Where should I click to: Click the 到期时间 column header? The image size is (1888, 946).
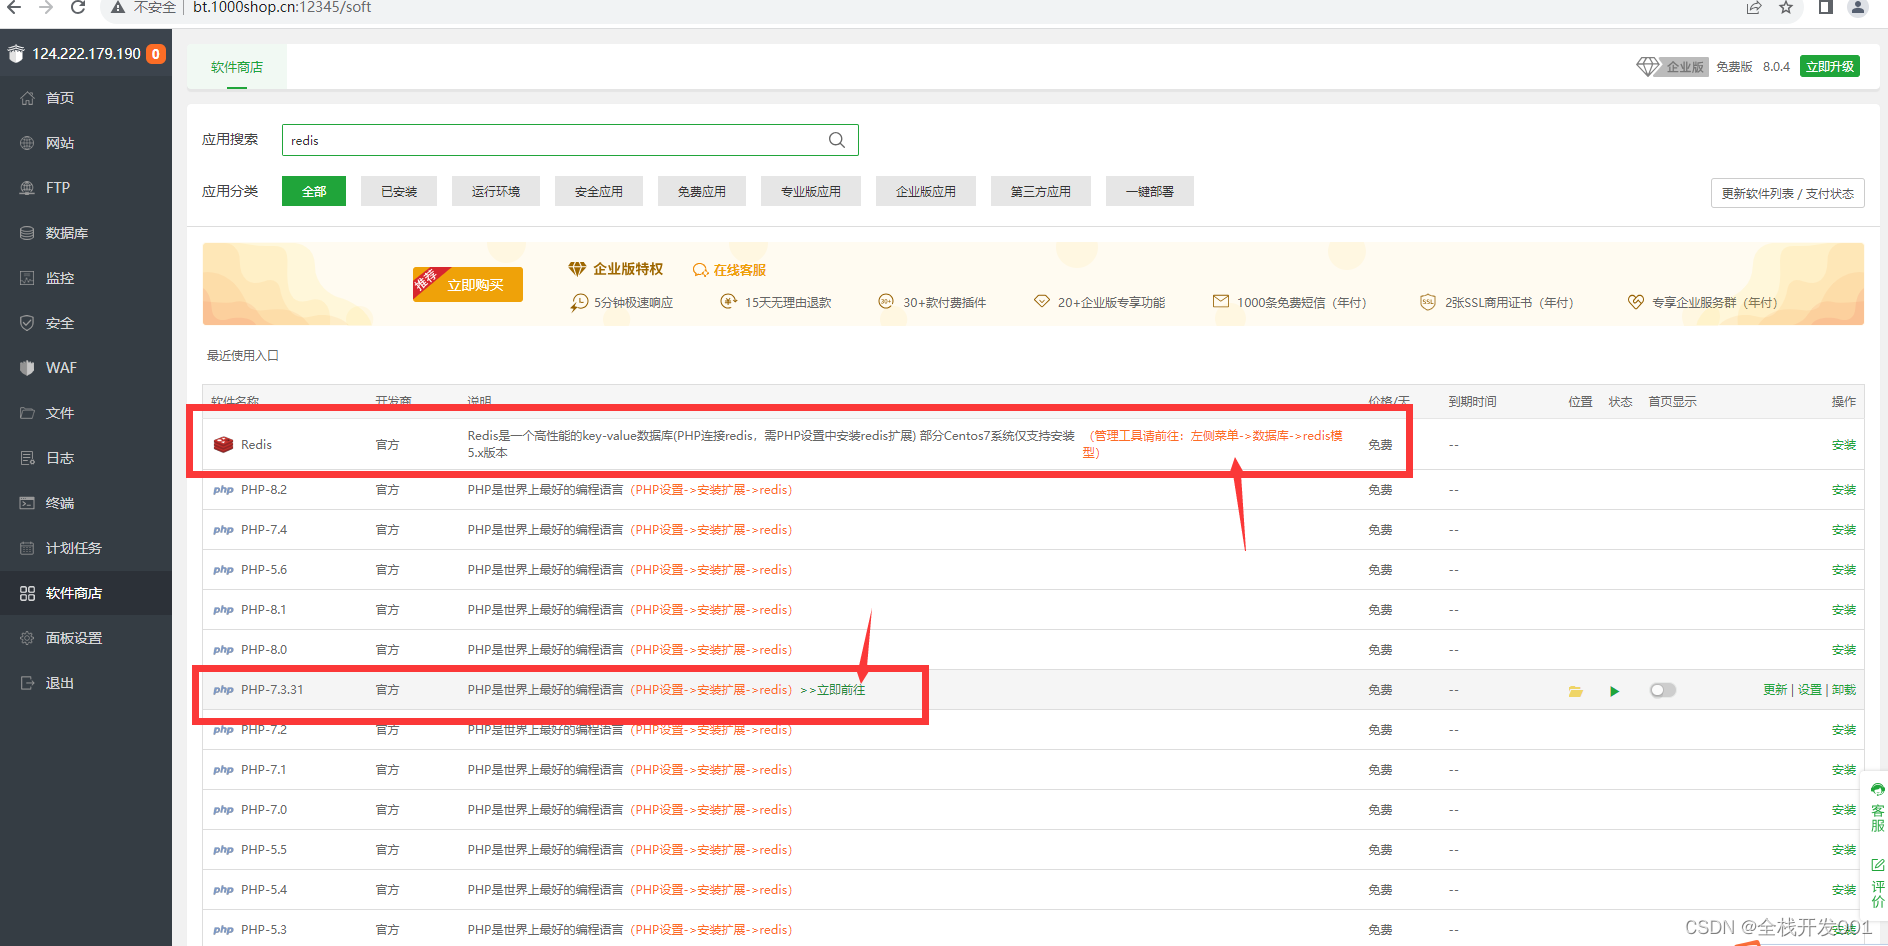coord(1472,402)
